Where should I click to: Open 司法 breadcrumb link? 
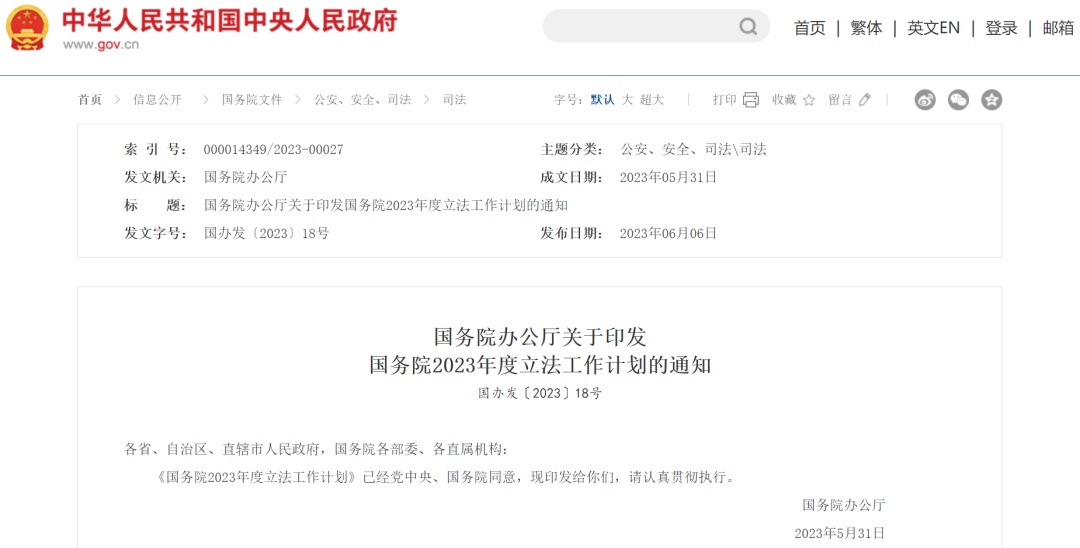[455, 100]
